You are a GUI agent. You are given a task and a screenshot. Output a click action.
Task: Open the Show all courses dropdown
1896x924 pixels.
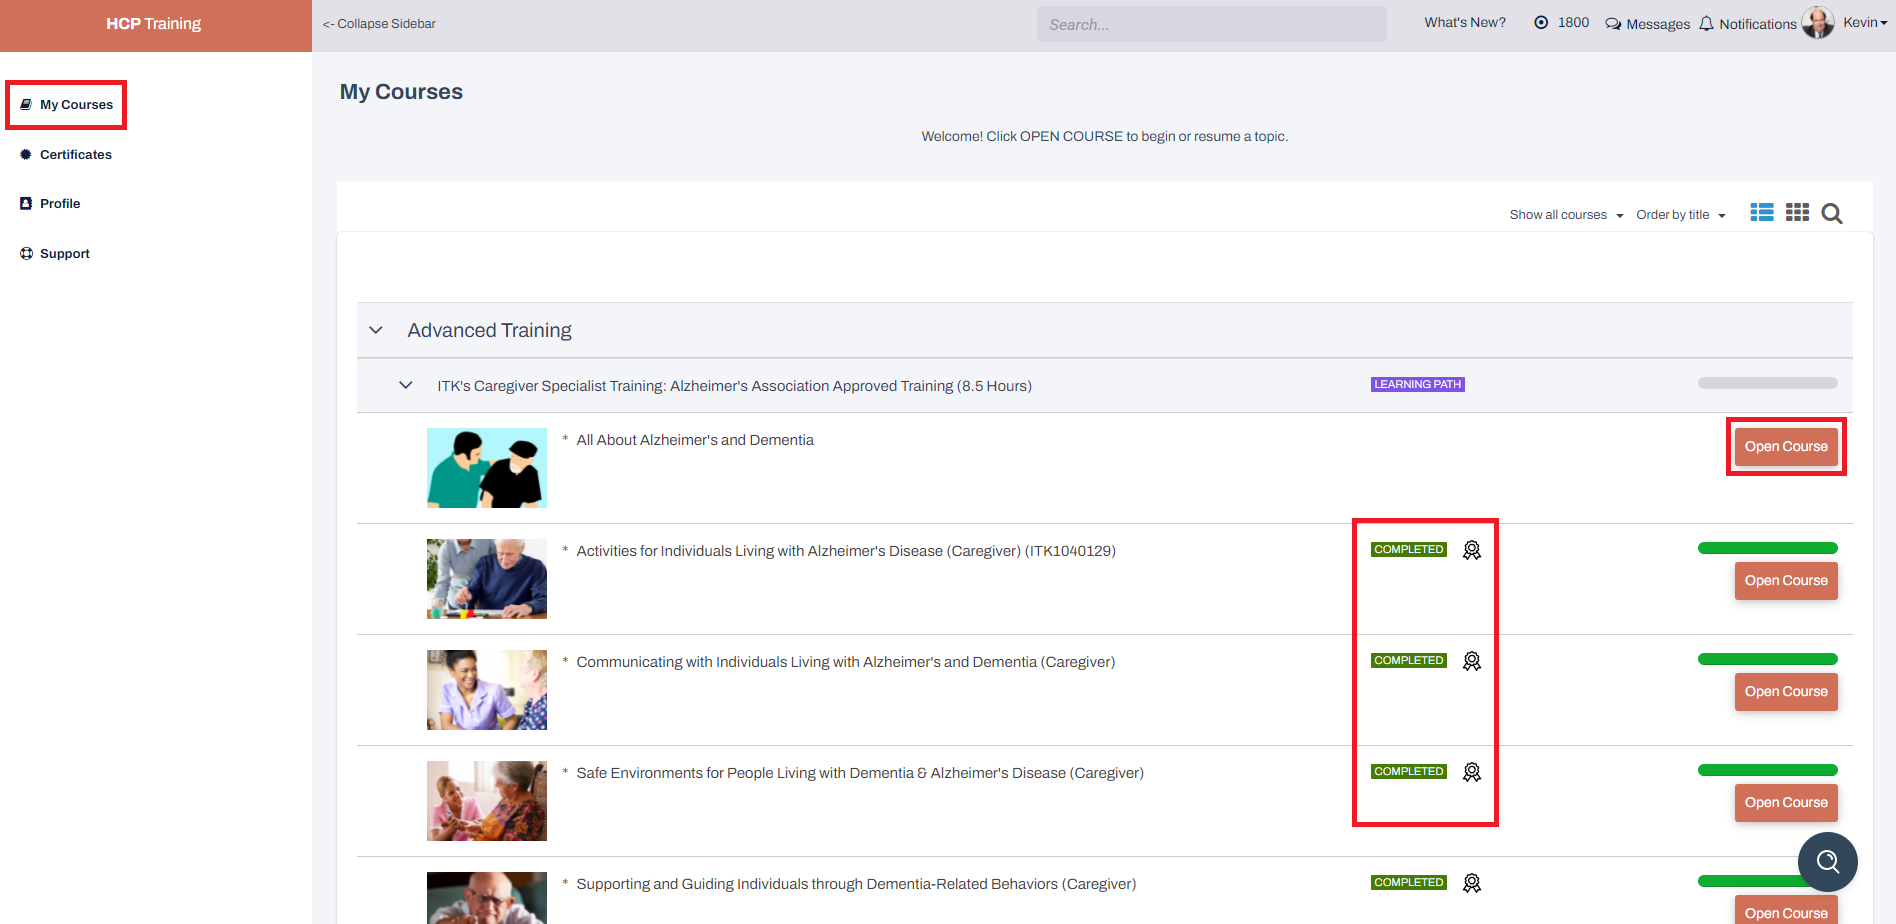[1565, 215]
